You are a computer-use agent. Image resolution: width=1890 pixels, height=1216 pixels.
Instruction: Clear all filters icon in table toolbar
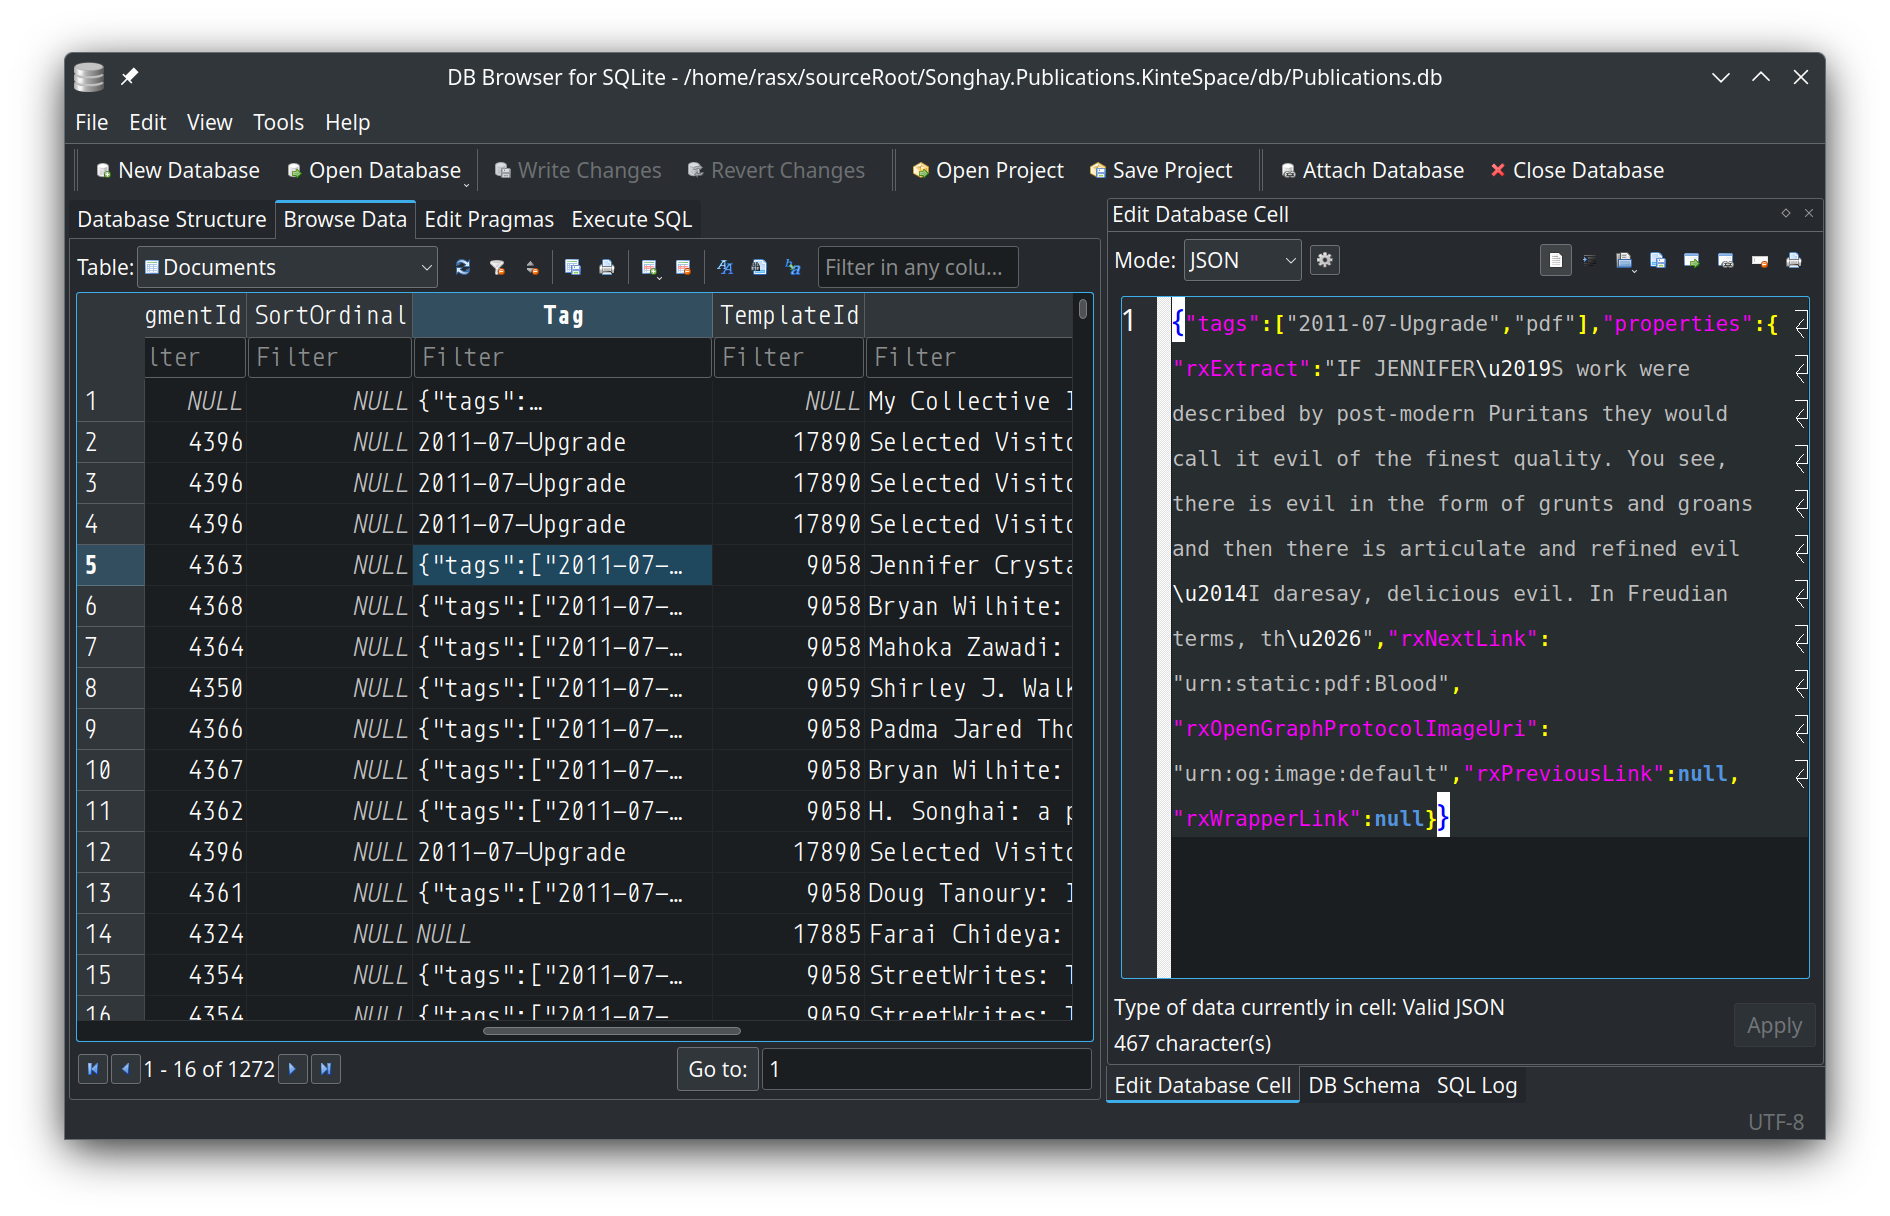[497, 267]
